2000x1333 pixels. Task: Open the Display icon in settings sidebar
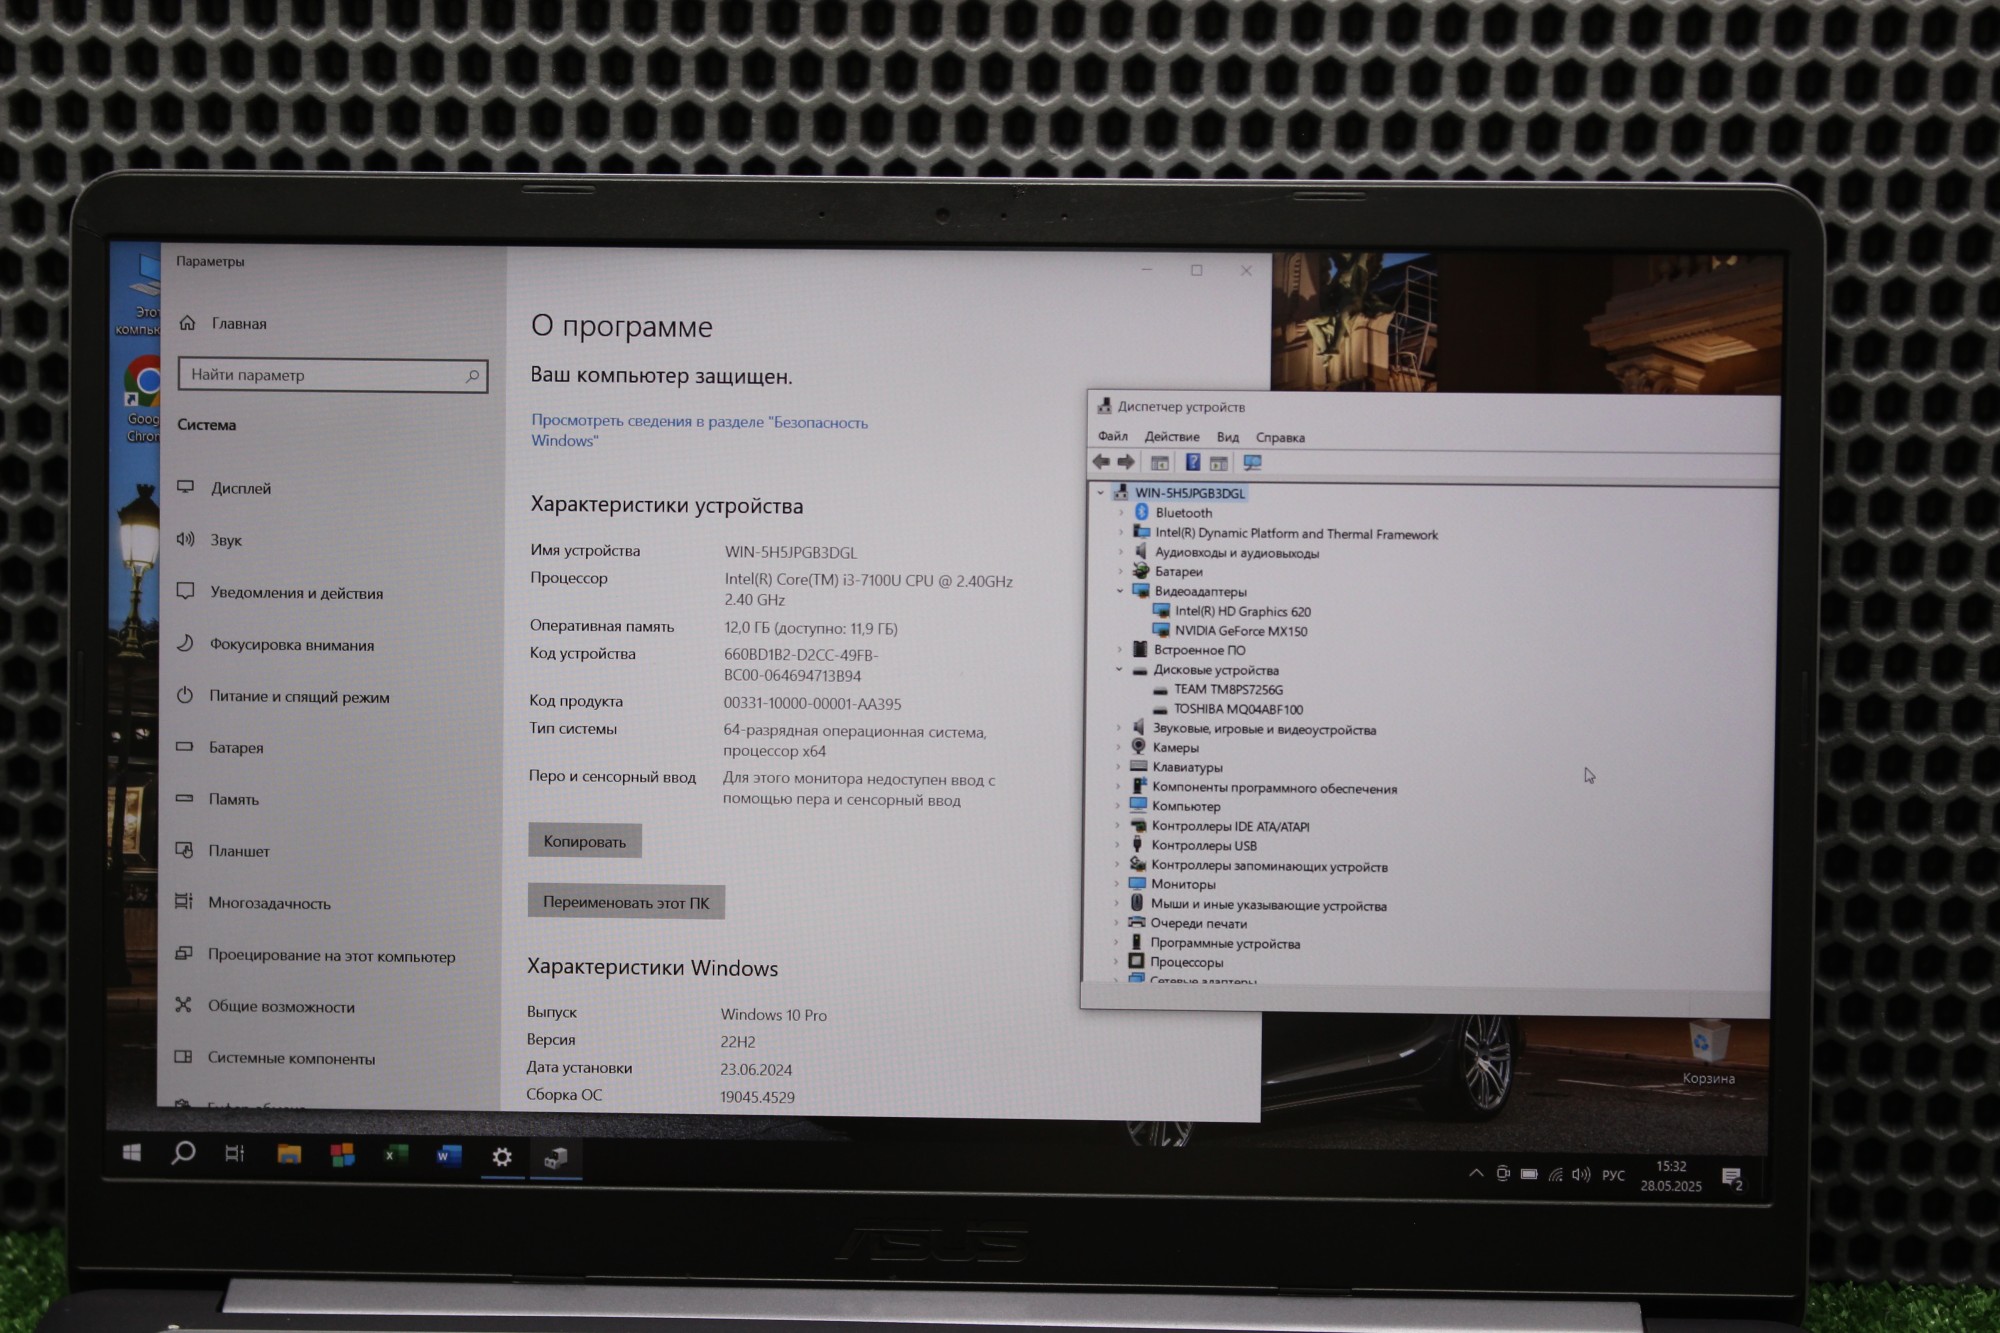tap(186, 487)
